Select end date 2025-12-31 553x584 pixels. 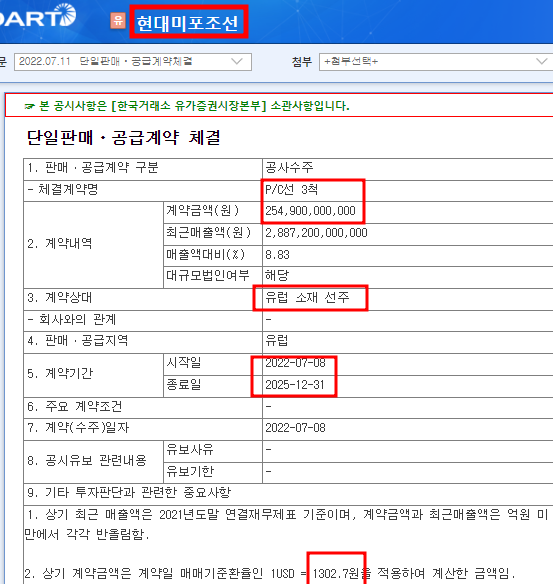click(x=295, y=385)
